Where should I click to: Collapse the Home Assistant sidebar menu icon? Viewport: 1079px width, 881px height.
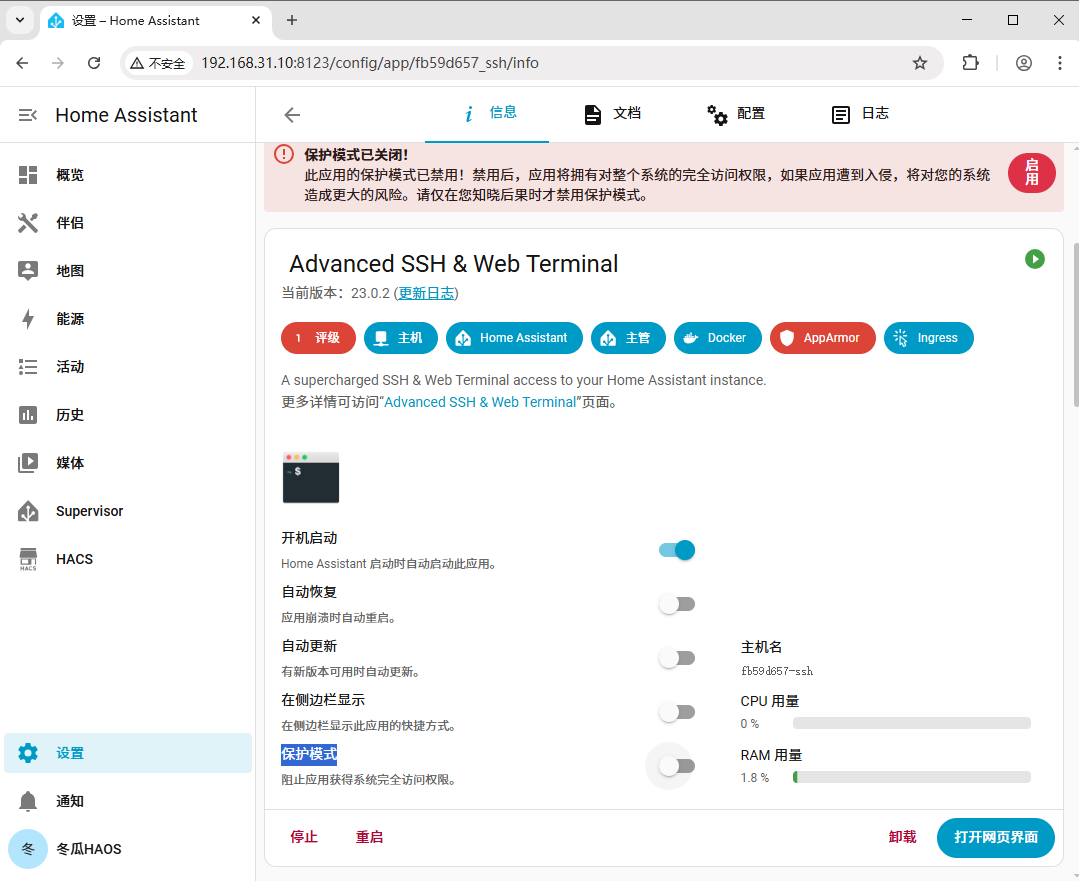click(28, 115)
